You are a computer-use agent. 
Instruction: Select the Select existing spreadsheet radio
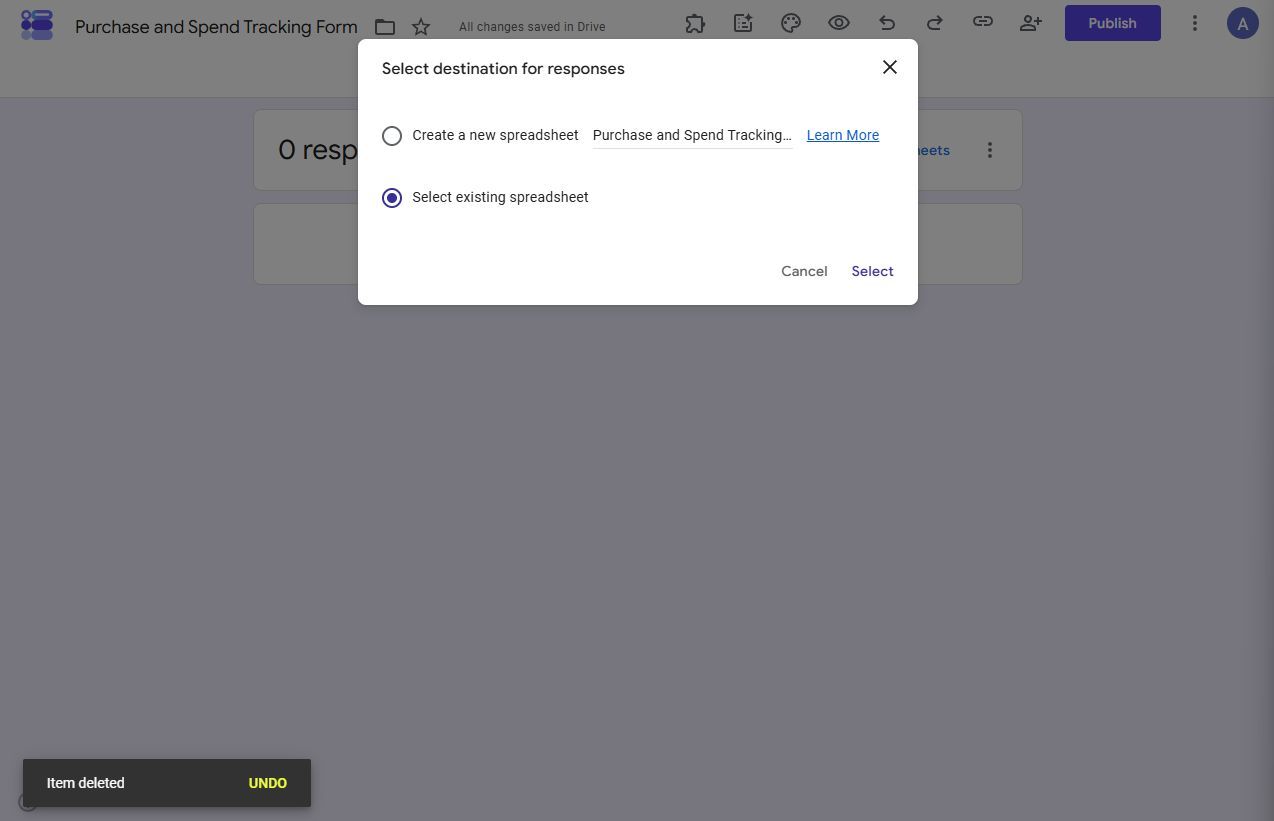point(392,198)
